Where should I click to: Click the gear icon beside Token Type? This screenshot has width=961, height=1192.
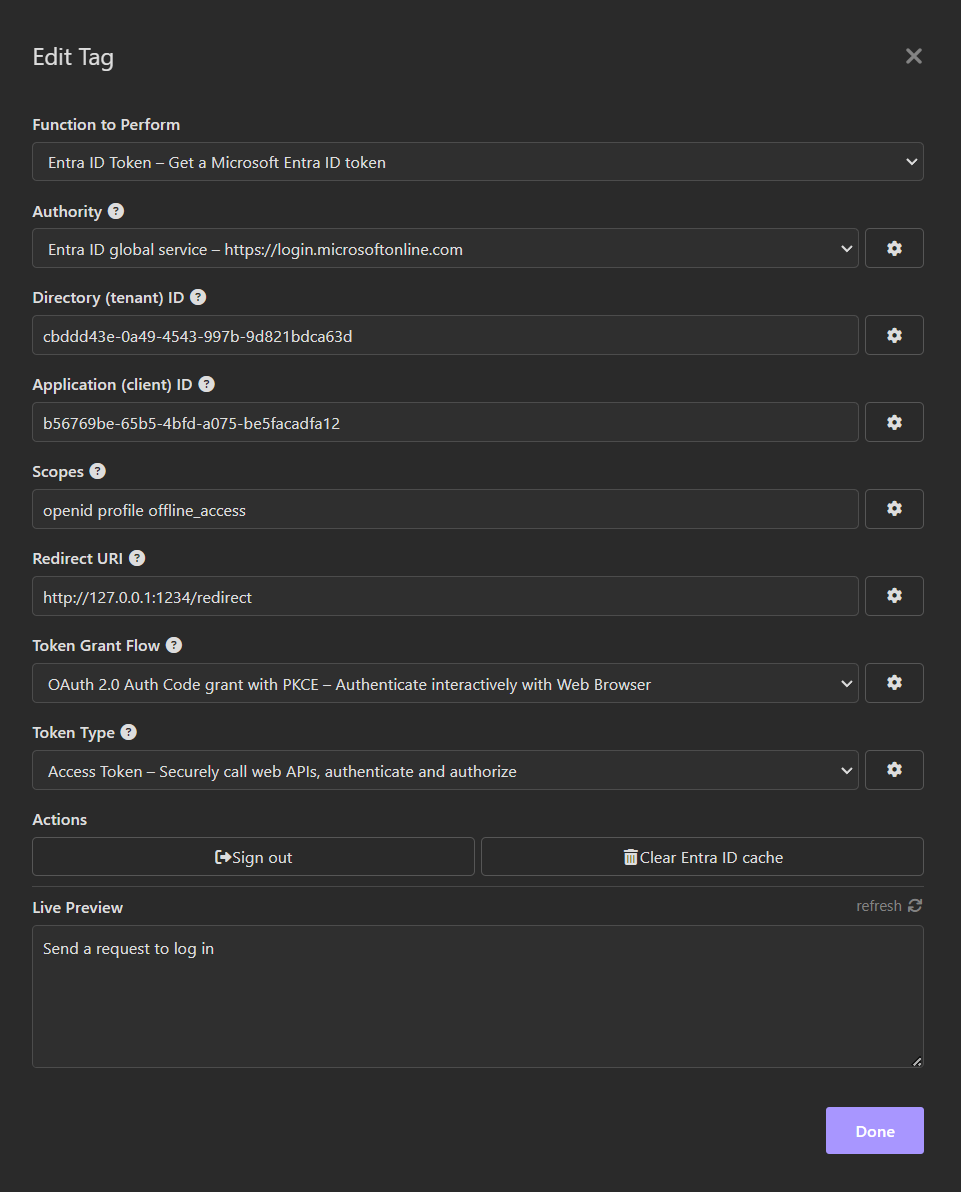(894, 770)
